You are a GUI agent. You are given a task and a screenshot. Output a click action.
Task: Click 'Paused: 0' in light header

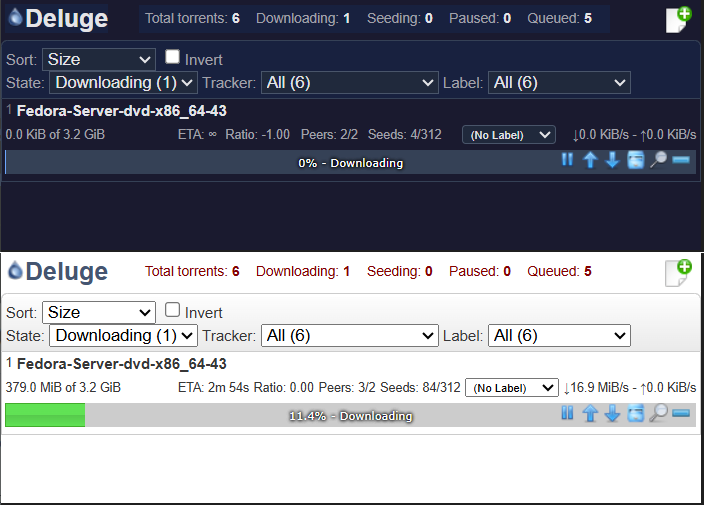(480, 271)
